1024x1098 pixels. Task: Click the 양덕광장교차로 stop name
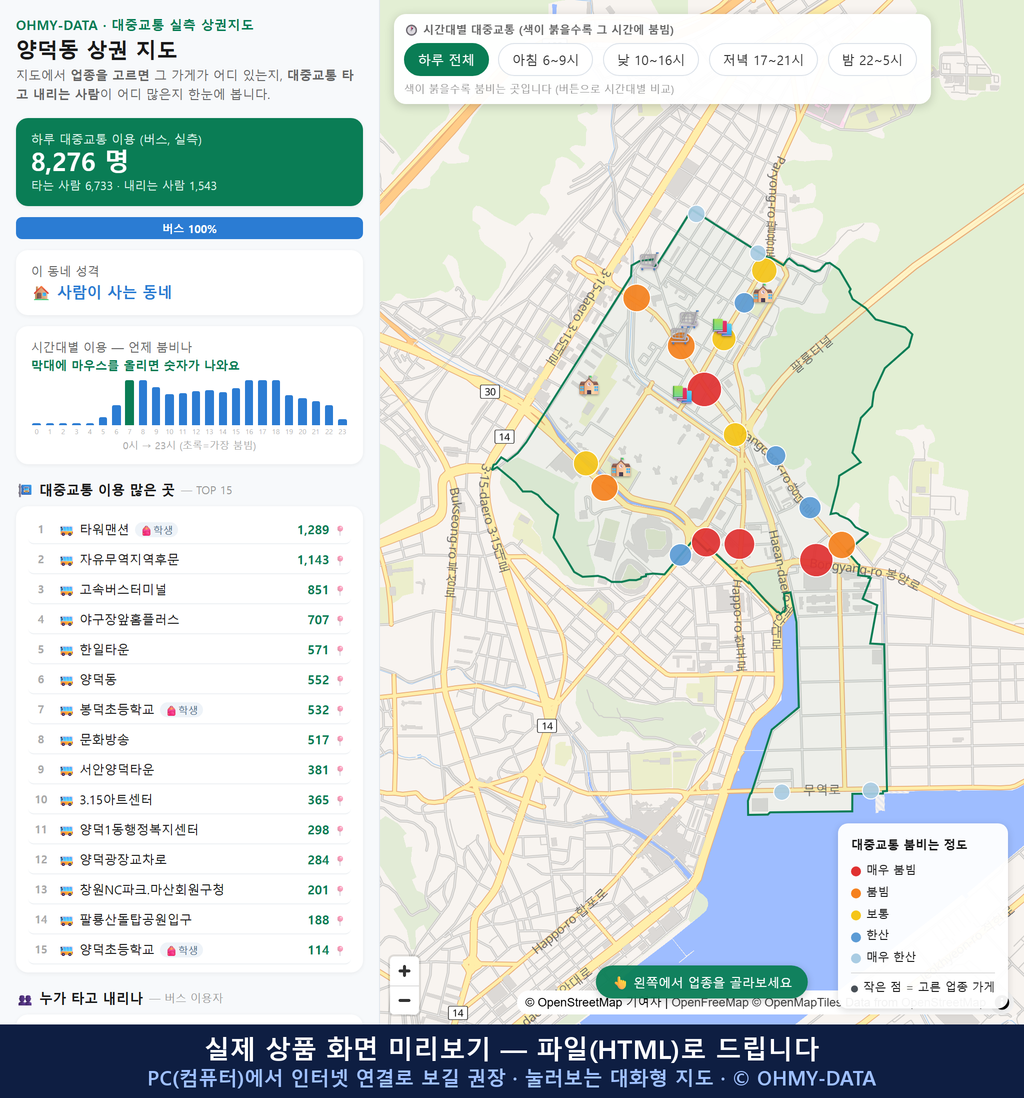[x=123, y=861]
